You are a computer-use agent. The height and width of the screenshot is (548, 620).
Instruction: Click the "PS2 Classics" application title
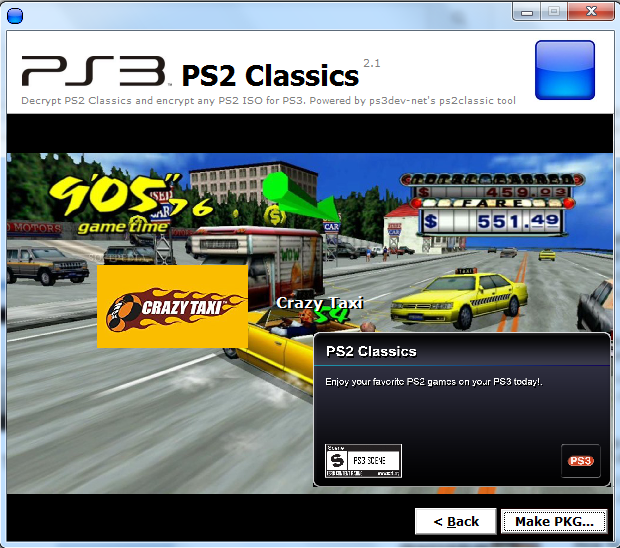[x=270, y=76]
